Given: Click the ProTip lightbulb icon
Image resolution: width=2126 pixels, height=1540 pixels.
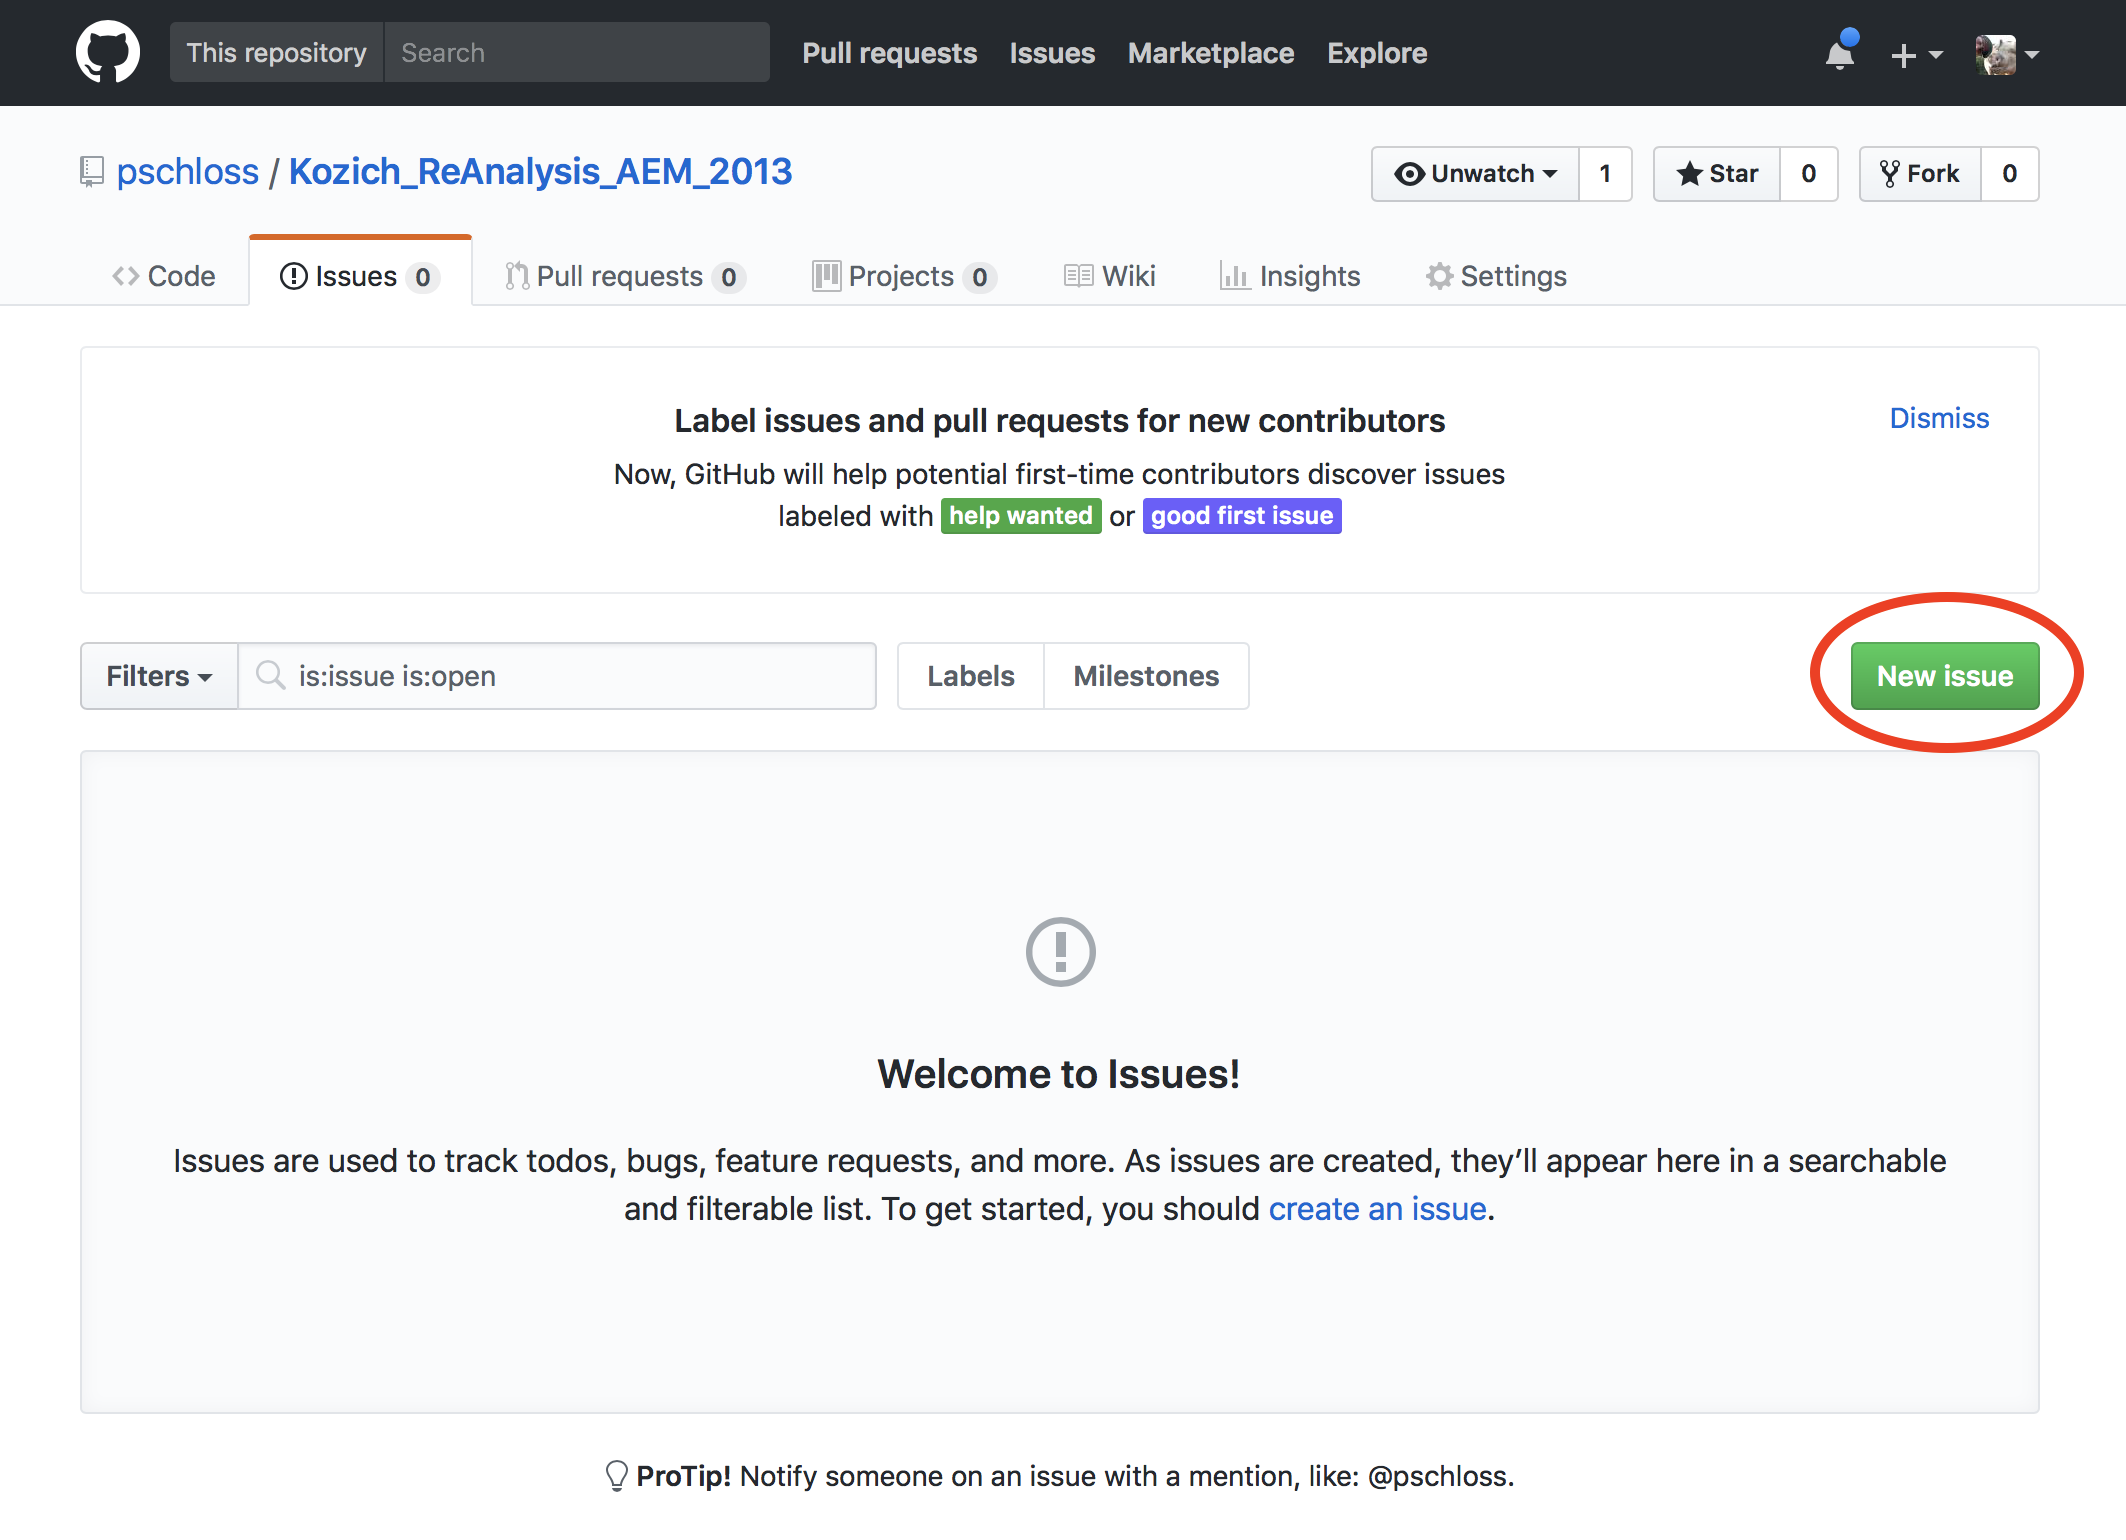Looking at the screenshot, I should (x=616, y=1476).
